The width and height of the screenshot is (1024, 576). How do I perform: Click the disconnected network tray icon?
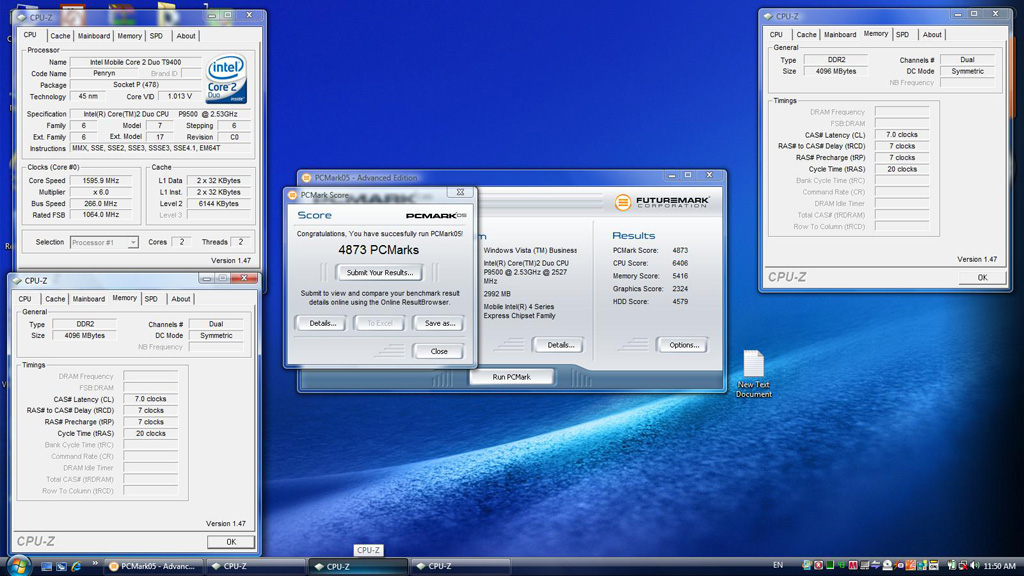pos(962,566)
